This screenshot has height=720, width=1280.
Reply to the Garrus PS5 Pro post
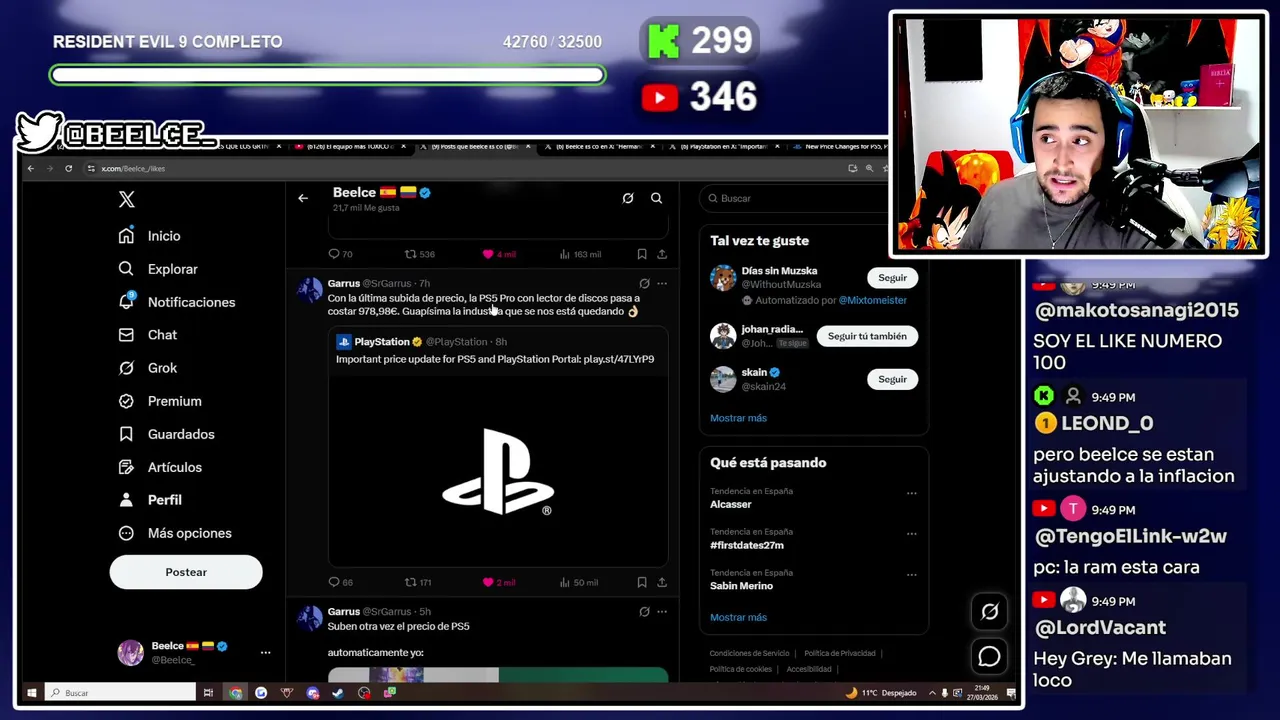coord(340,582)
